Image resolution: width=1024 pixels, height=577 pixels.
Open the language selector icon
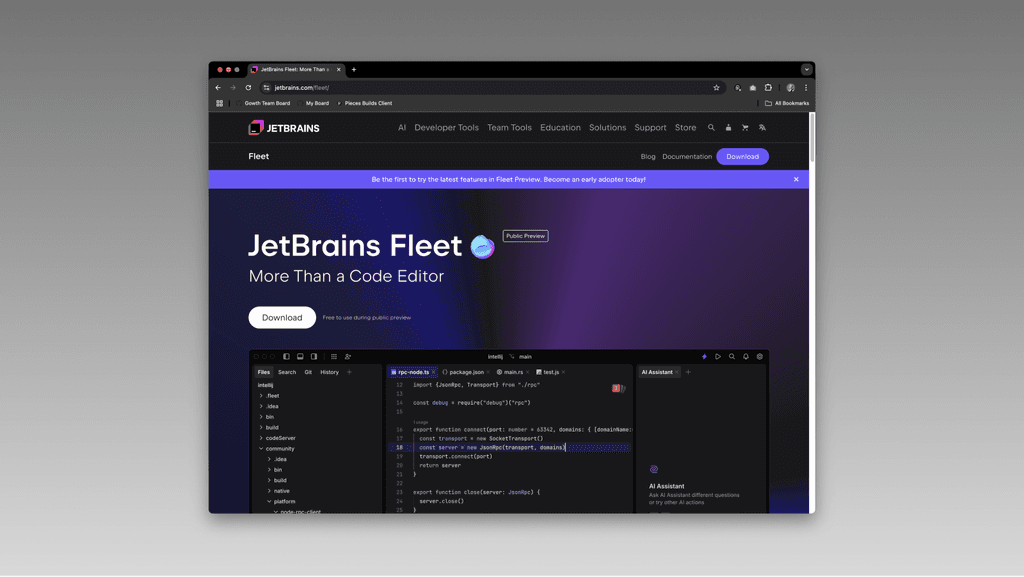pos(762,127)
